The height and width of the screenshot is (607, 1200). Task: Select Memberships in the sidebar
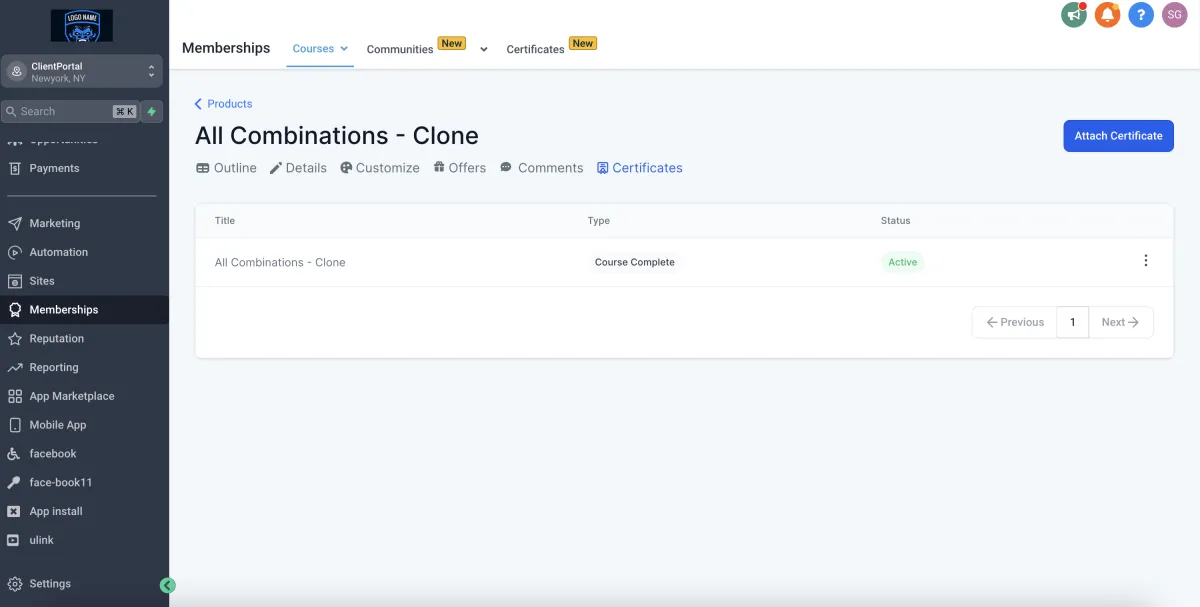coord(84,310)
